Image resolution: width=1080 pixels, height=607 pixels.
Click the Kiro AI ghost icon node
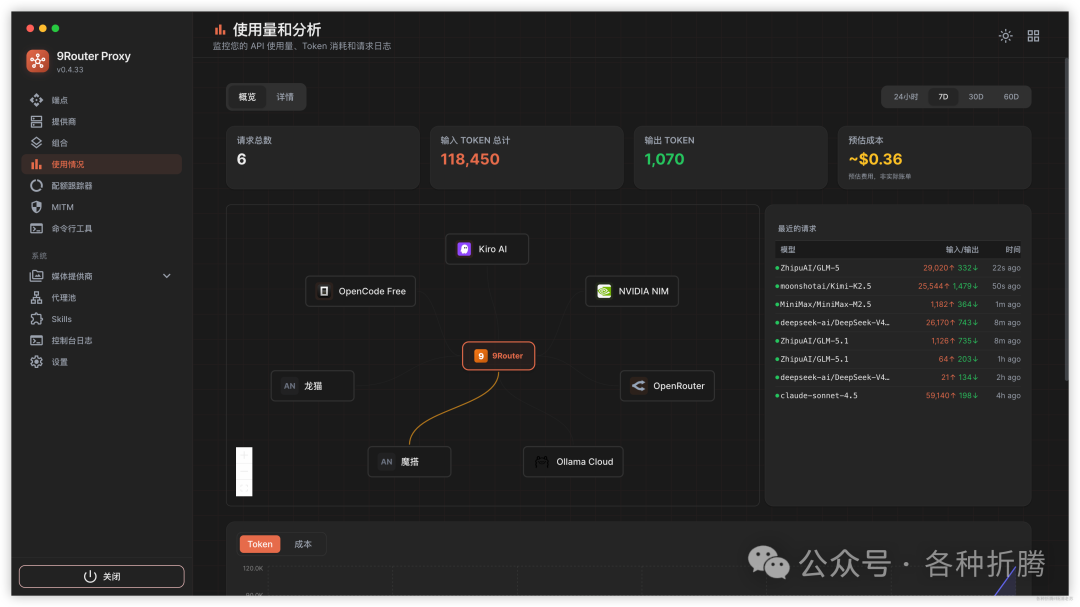click(464, 249)
